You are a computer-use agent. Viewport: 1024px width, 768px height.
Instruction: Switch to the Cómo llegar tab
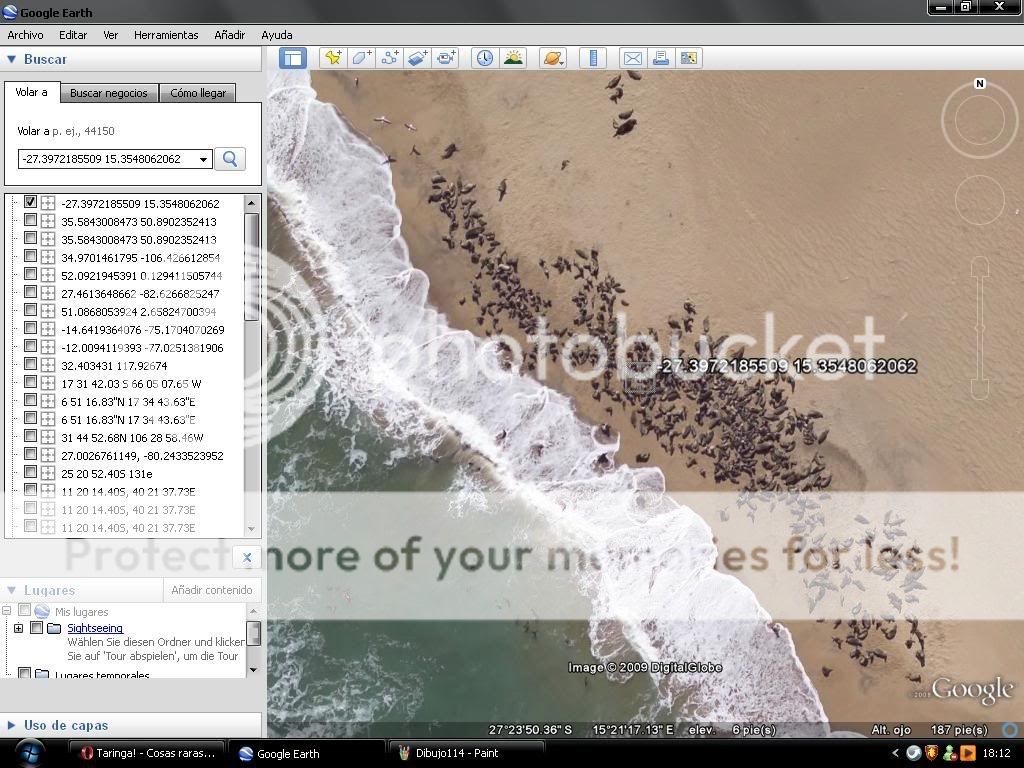pyautogui.click(x=198, y=93)
